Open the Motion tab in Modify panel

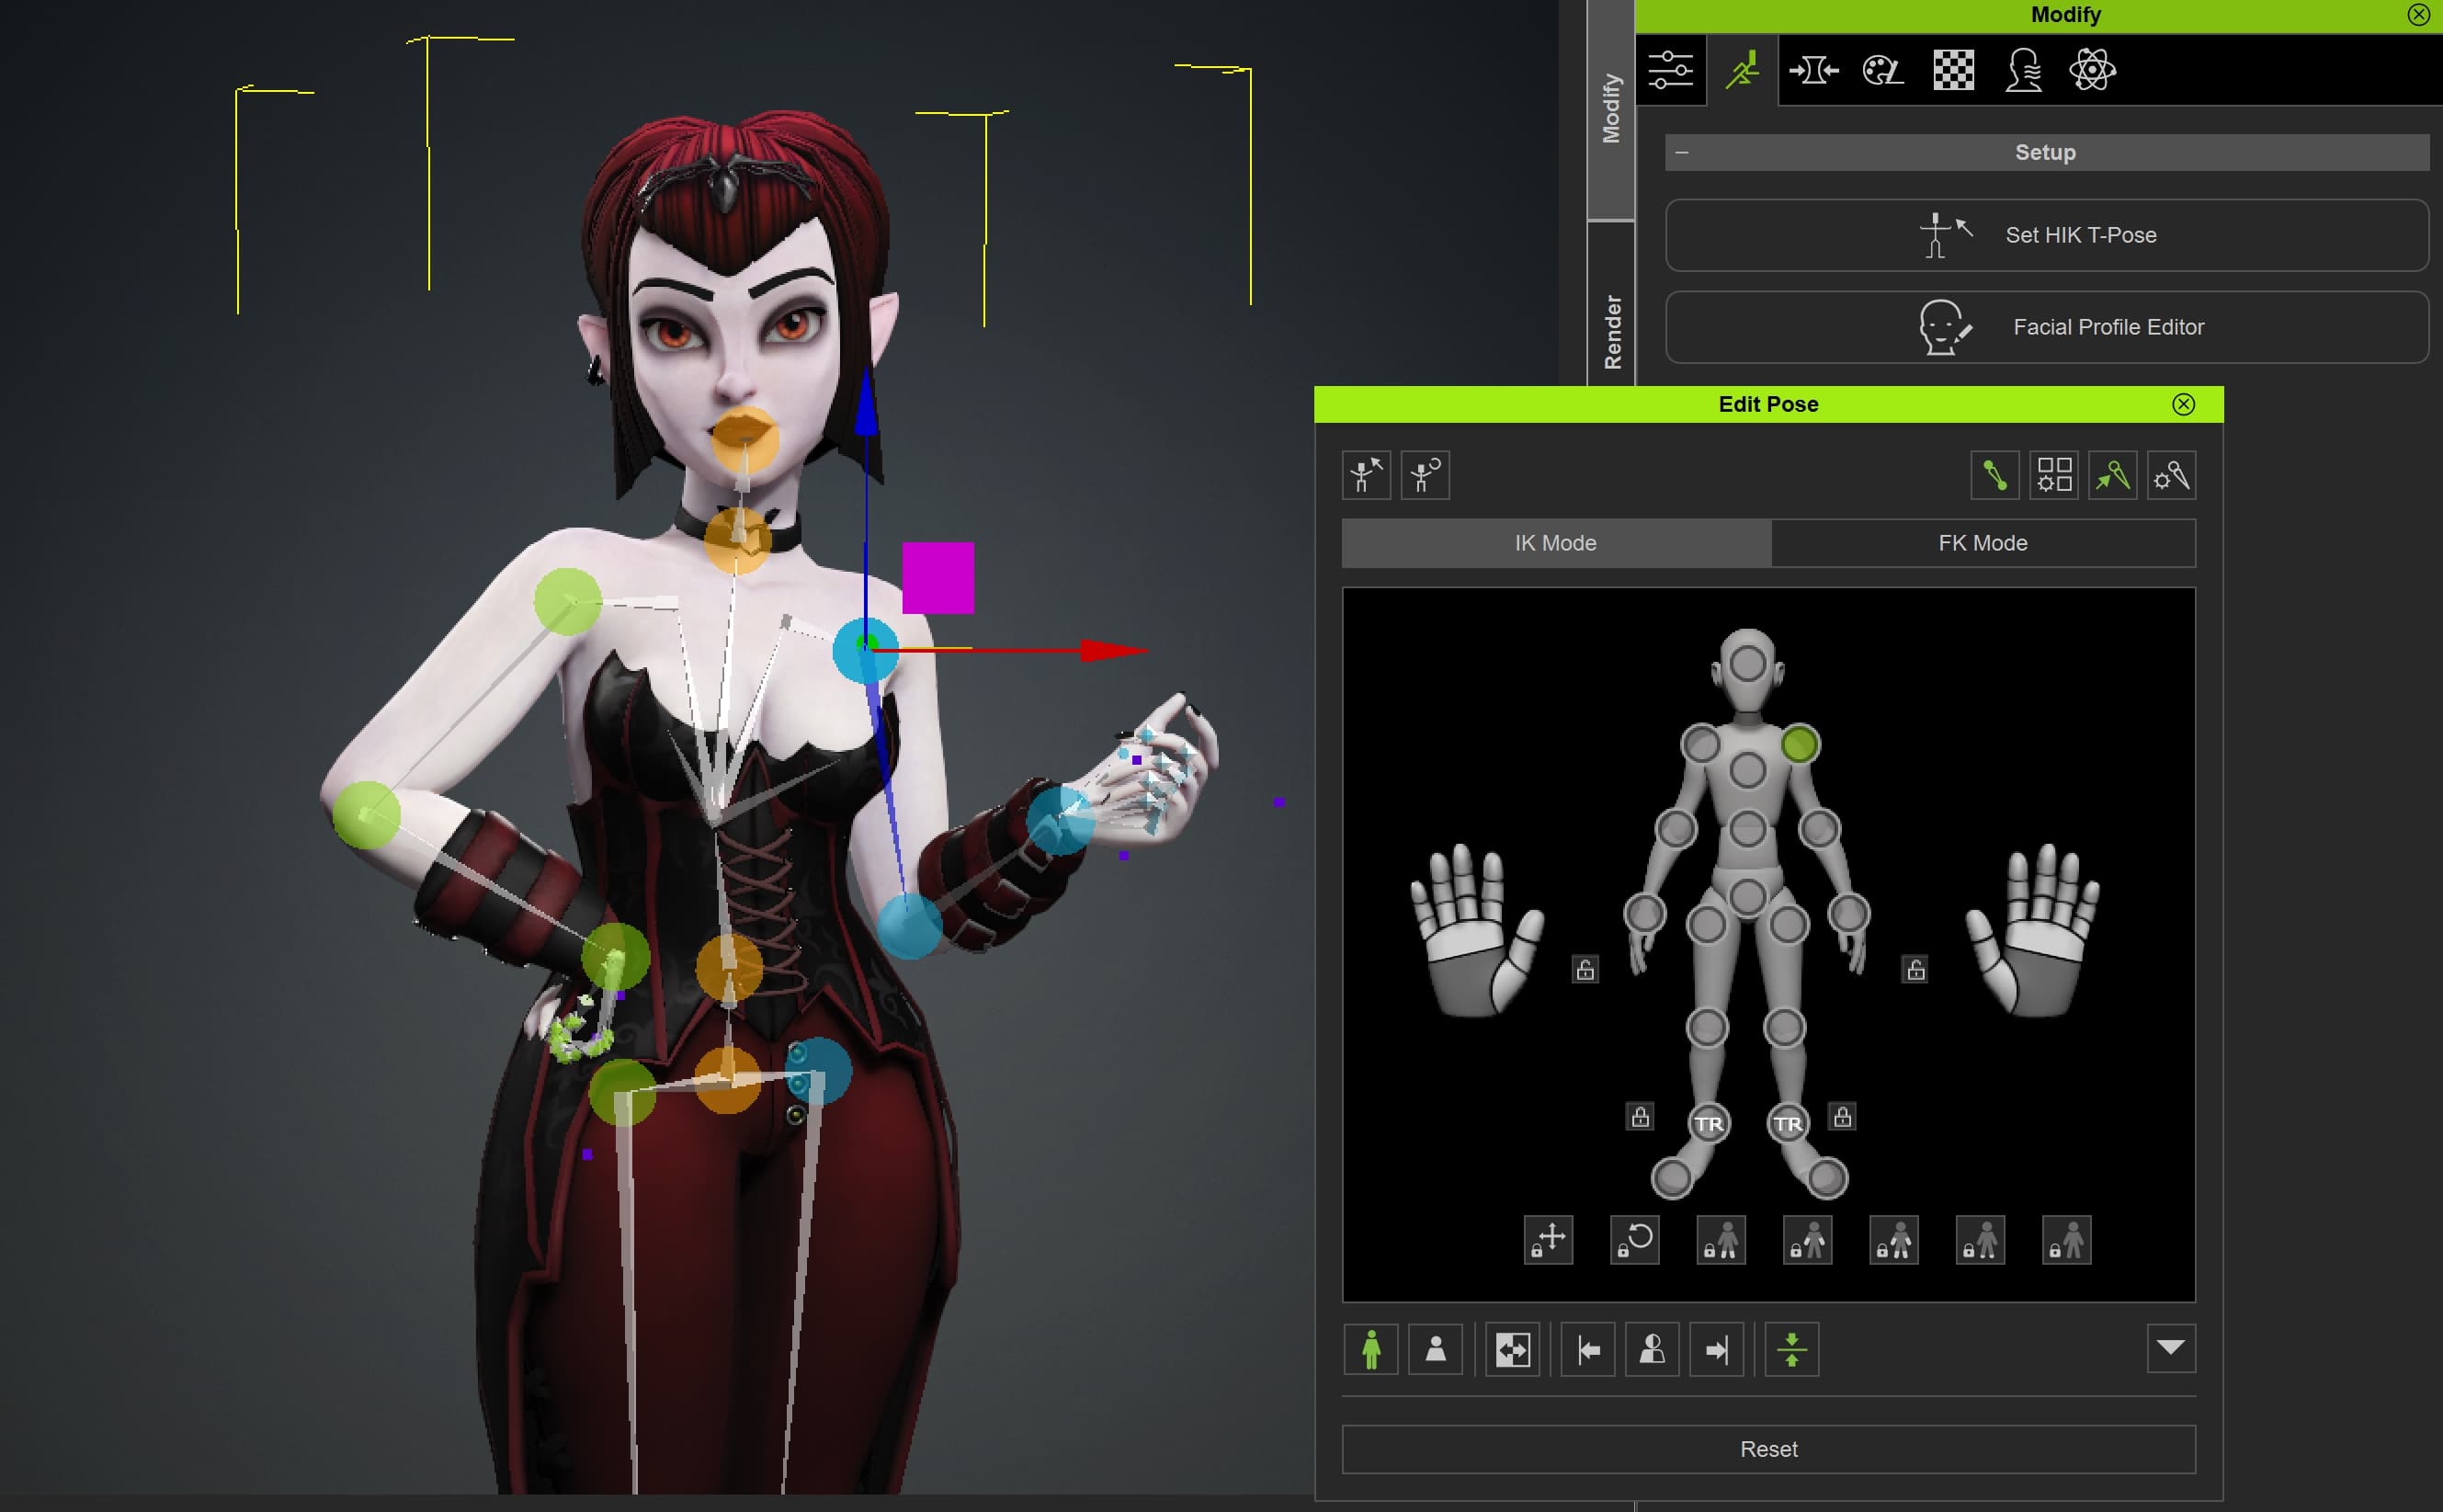1742,70
